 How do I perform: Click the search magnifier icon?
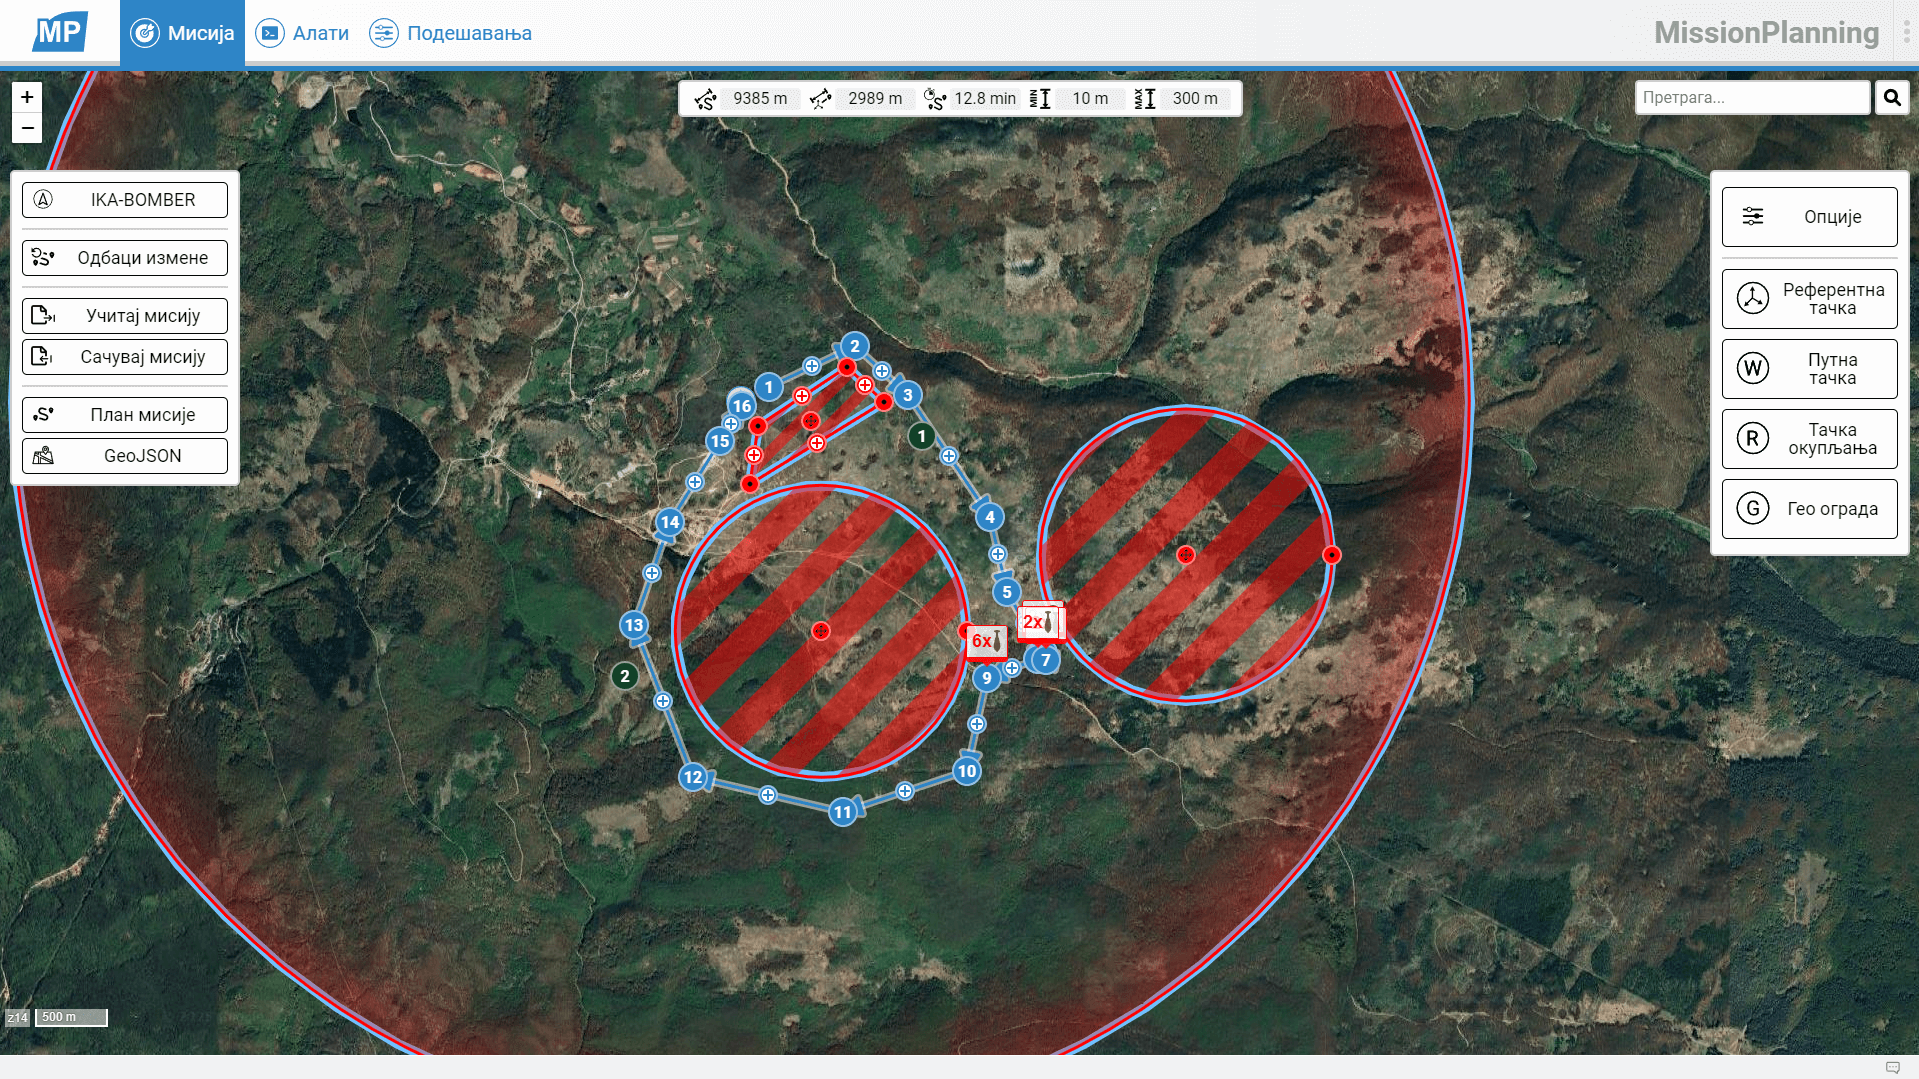coord(1892,97)
